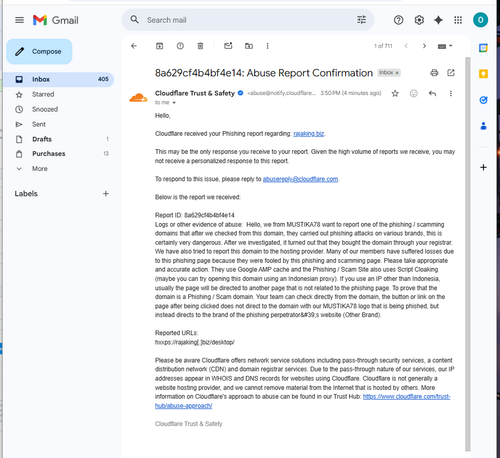Open toolbar More options menu
The image size is (500, 458).
pyautogui.click(x=267, y=46)
